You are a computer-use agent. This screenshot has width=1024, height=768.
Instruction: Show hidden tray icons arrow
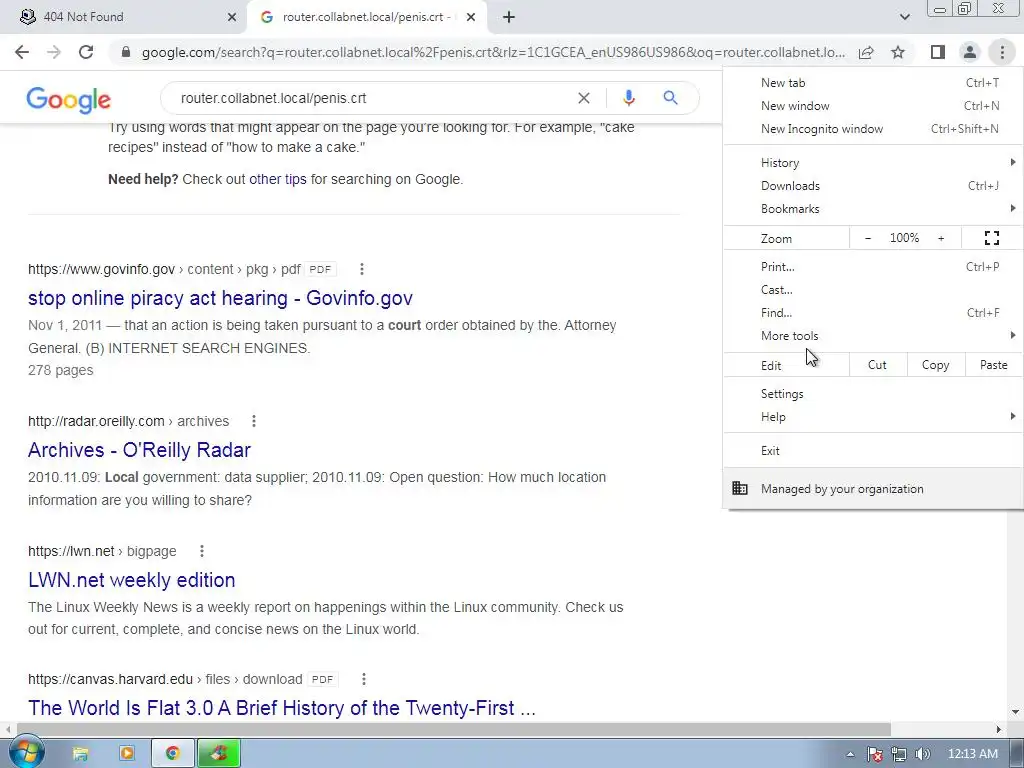pyautogui.click(x=850, y=754)
